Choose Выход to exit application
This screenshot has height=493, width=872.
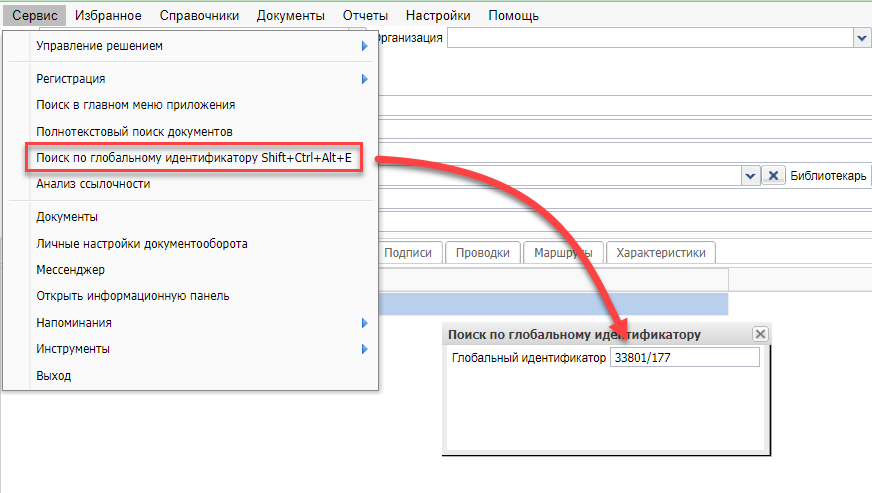[54, 376]
